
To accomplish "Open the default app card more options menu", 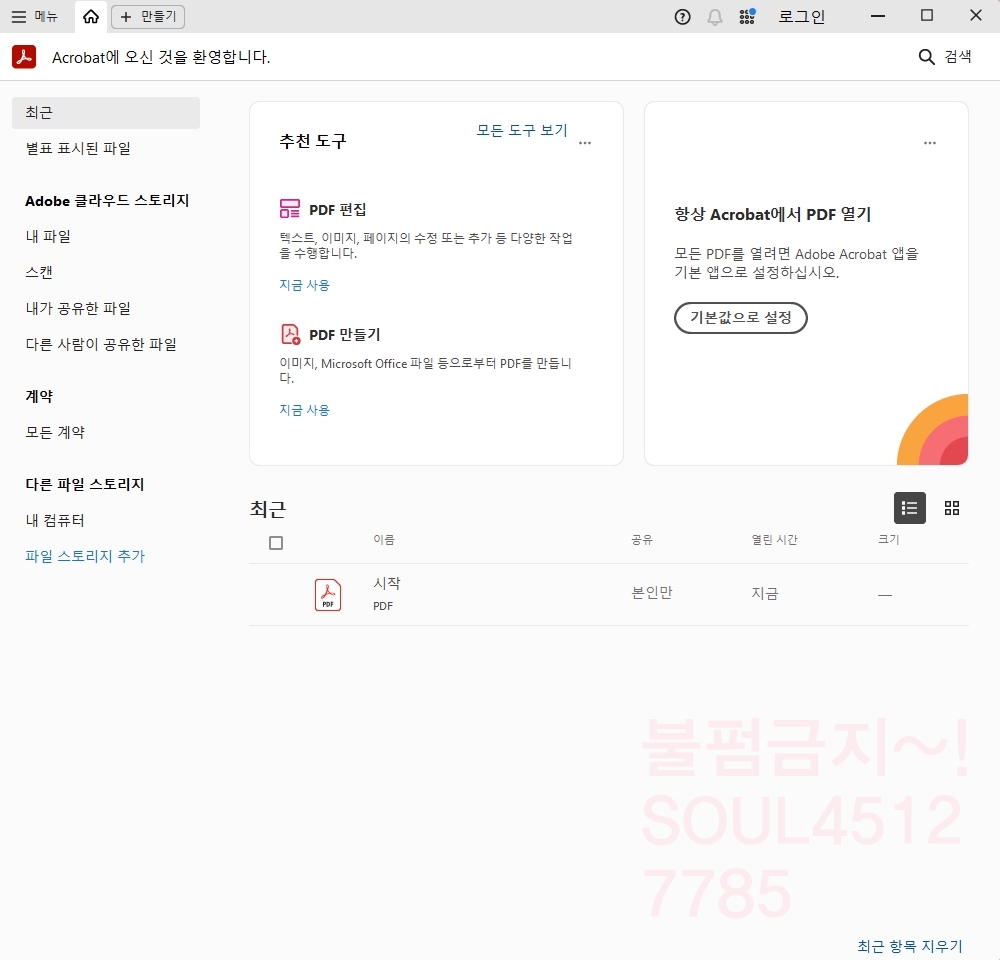I will pyautogui.click(x=930, y=143).
